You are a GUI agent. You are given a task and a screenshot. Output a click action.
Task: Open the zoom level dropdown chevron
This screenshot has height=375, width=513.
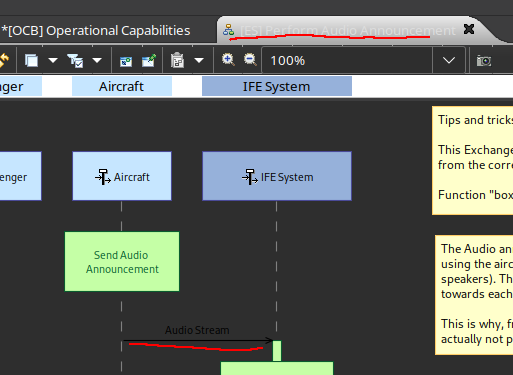tap(449, 60)
